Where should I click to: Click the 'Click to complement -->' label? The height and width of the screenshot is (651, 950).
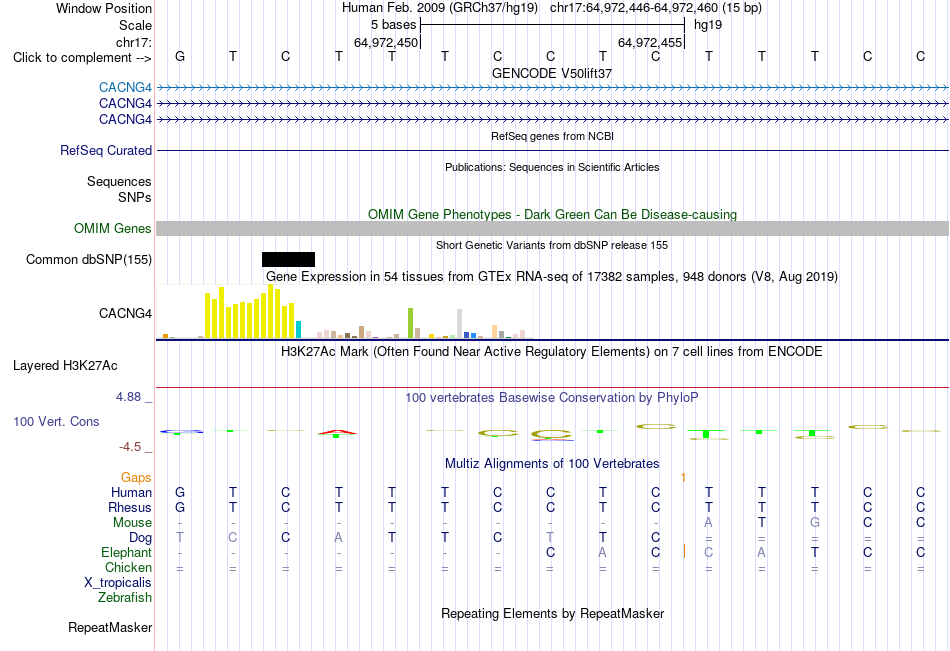[x=82, y=58]
